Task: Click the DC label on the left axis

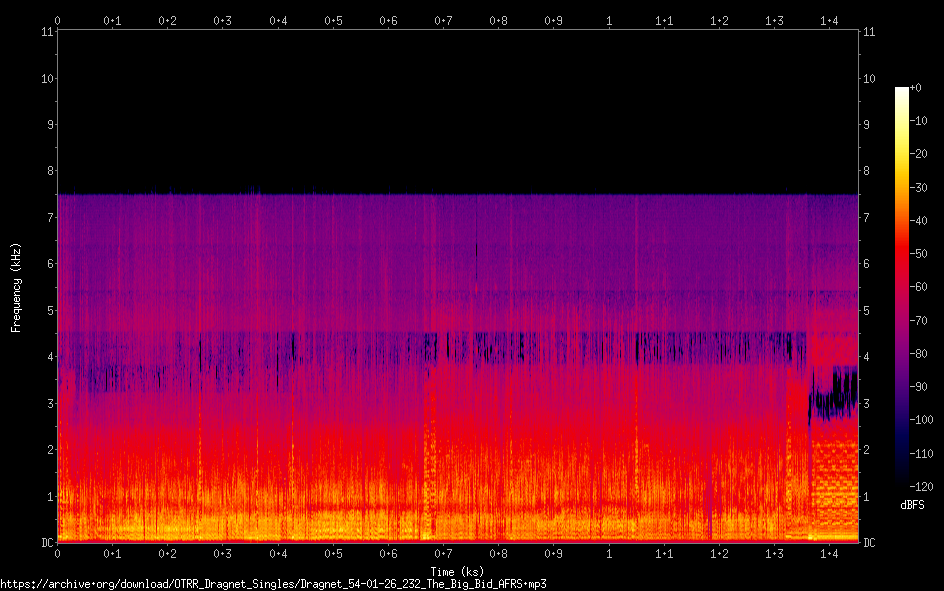Action: [x=45, y=542]
